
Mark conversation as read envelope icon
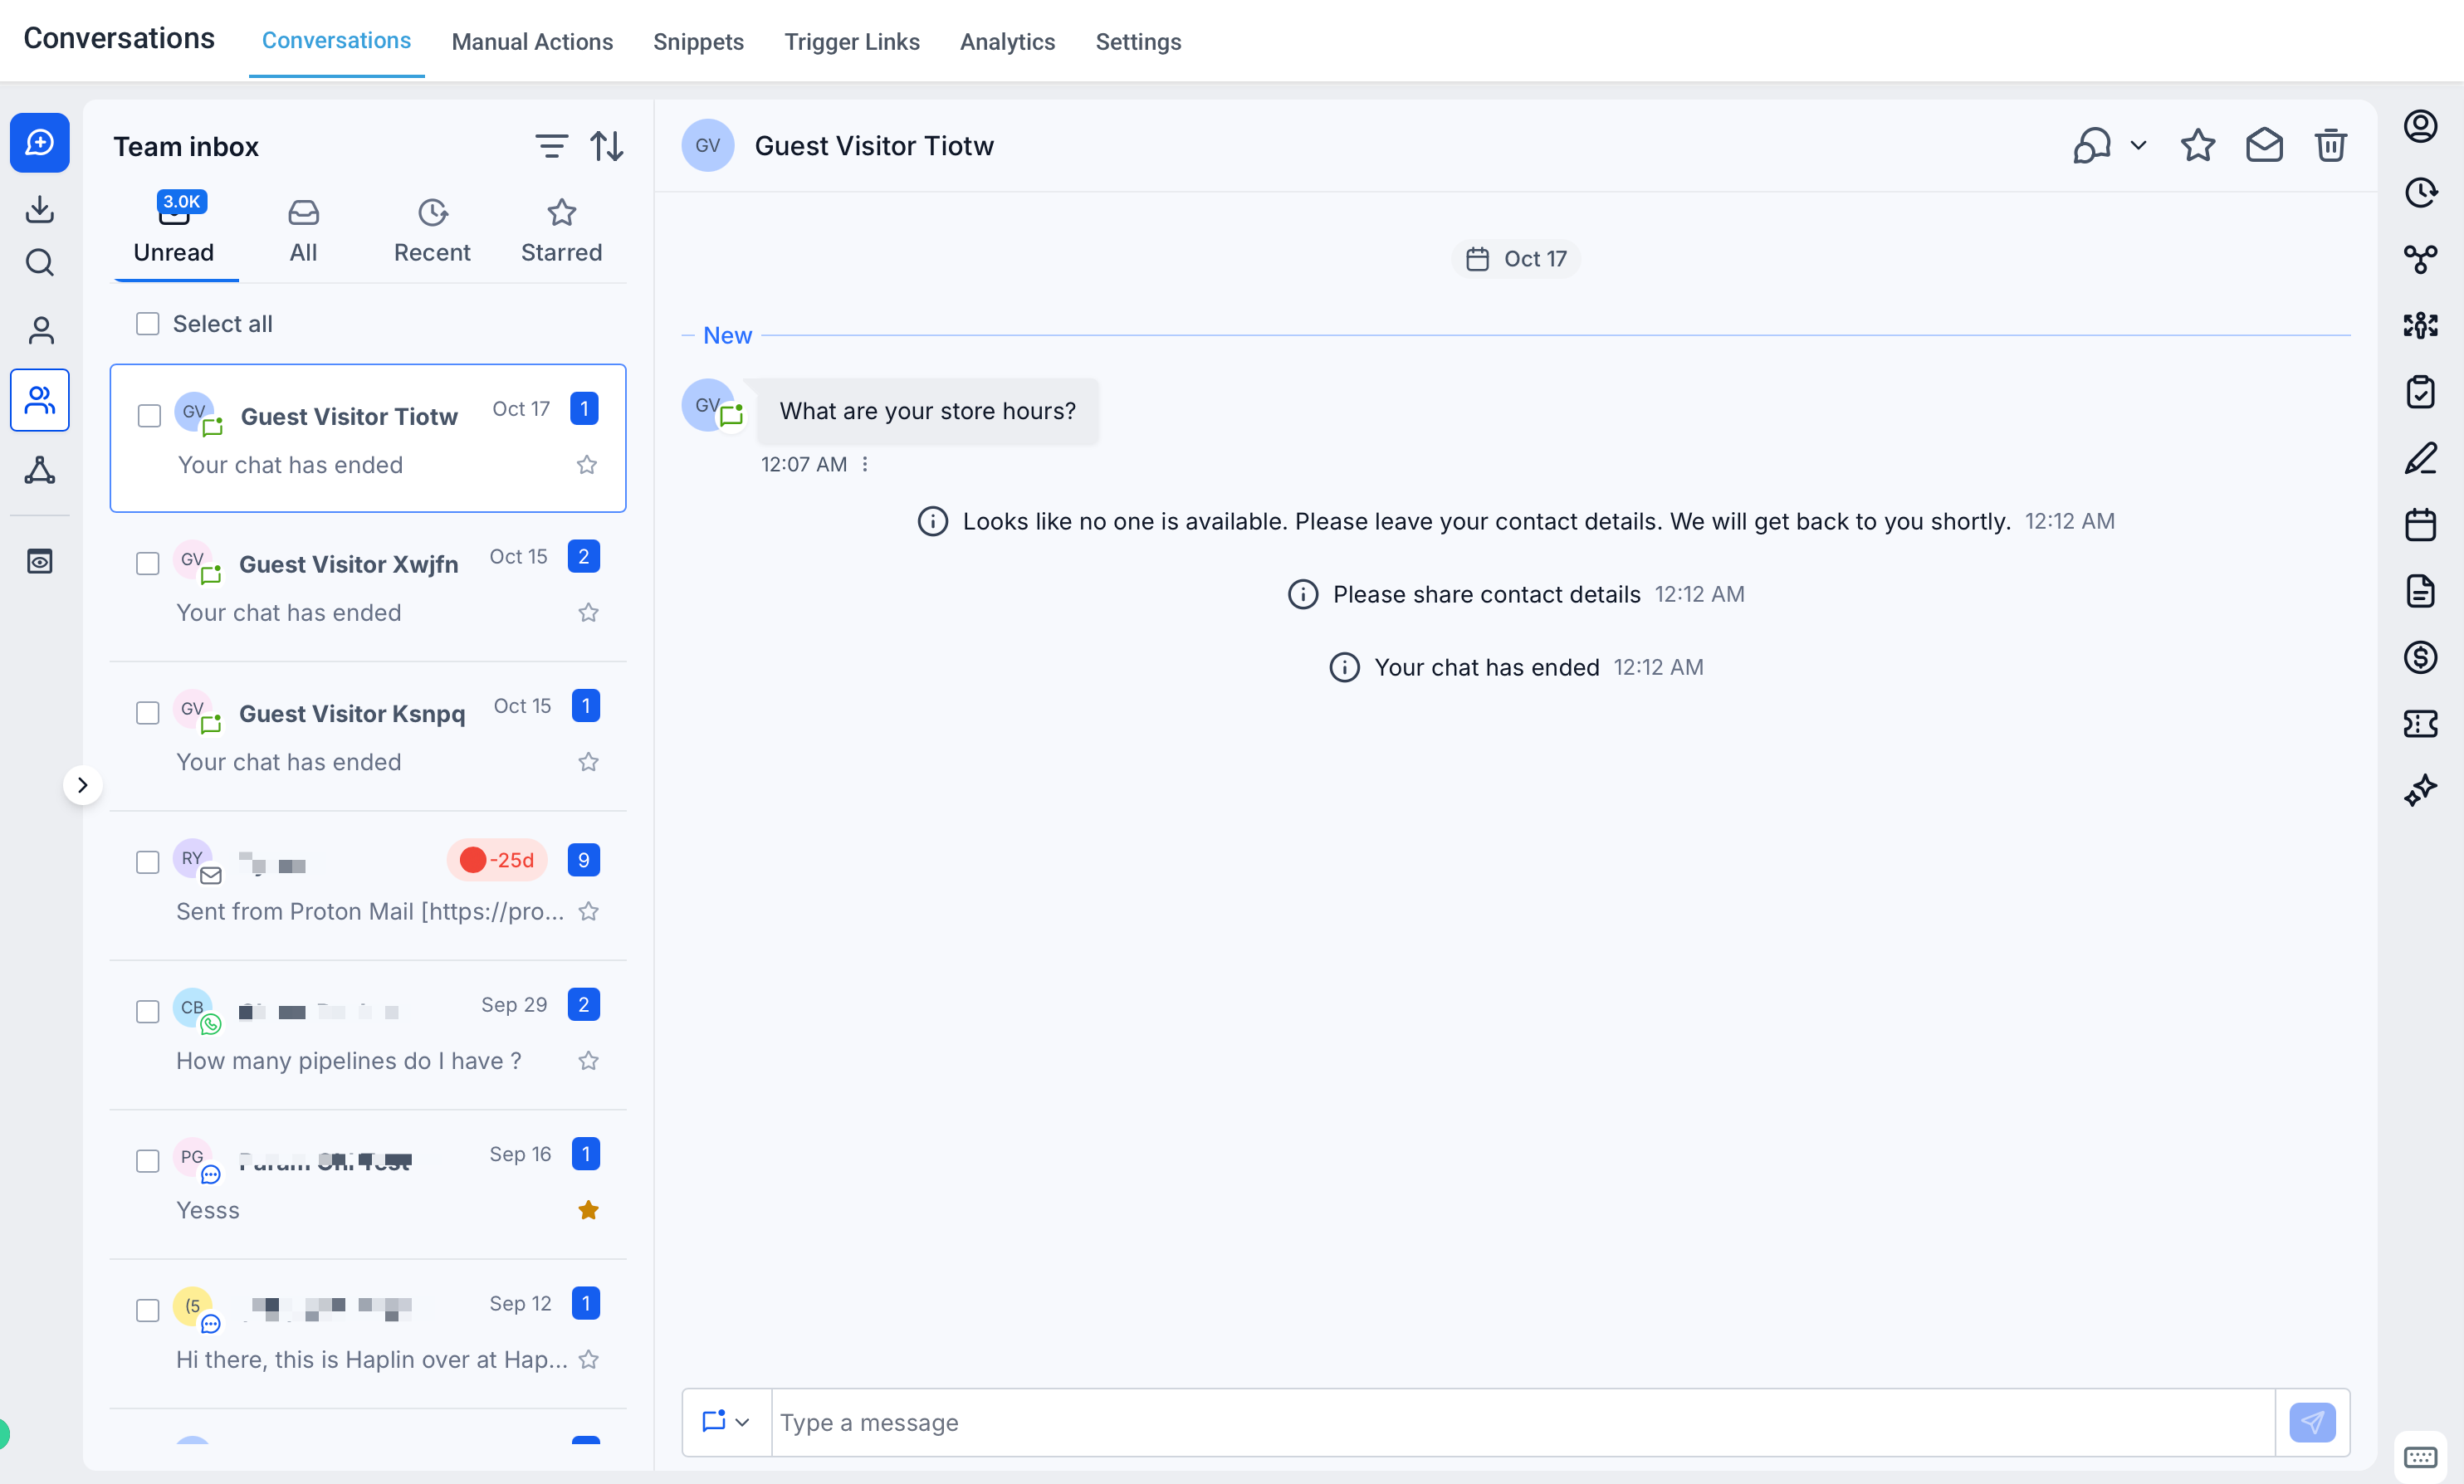[2264, 146]
